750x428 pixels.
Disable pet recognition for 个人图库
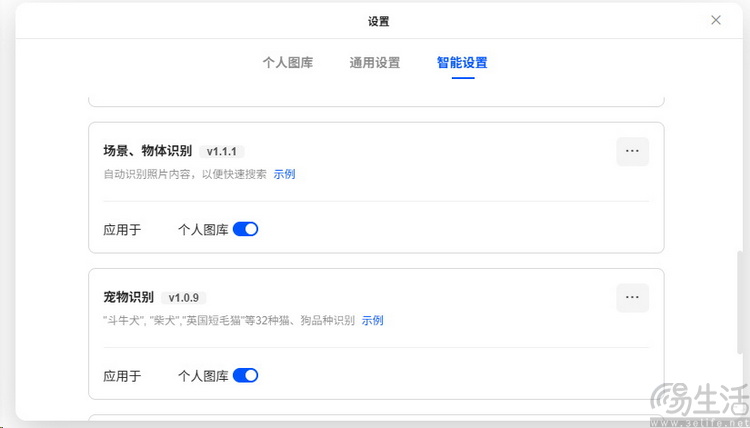point(245,375)
